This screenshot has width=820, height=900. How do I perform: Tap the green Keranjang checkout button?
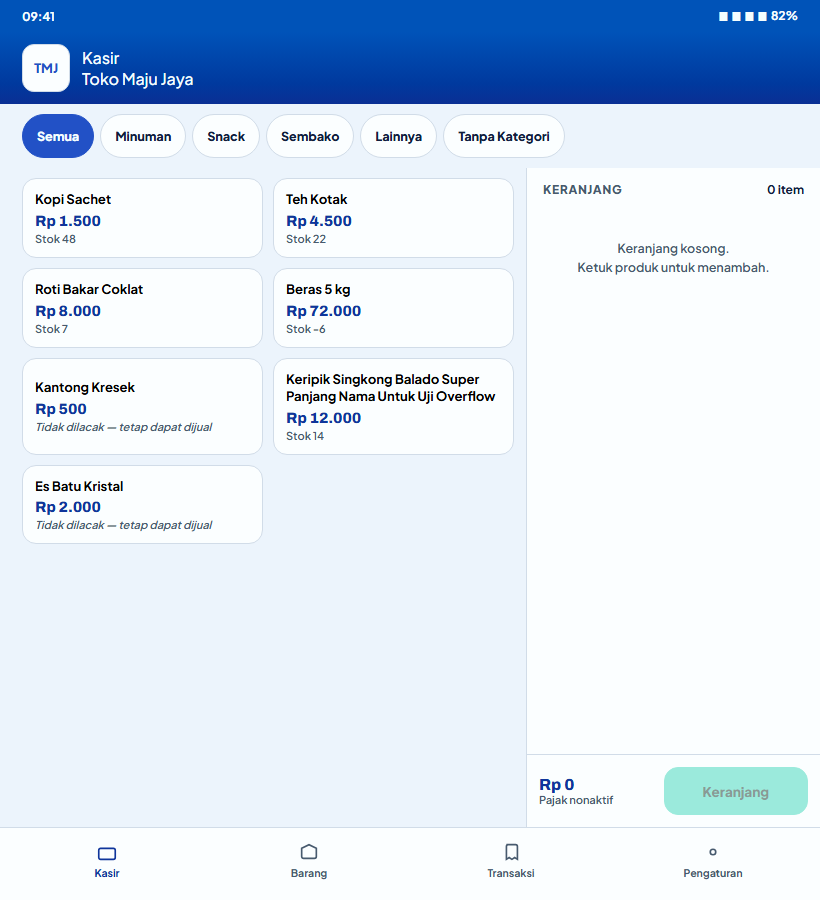click(x=736, y=791)
